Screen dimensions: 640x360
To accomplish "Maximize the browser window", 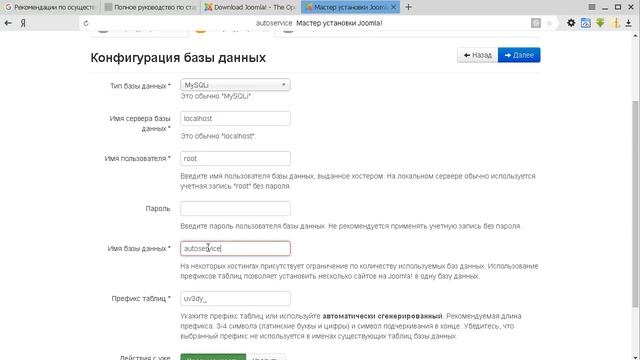I will coord(618,7).
